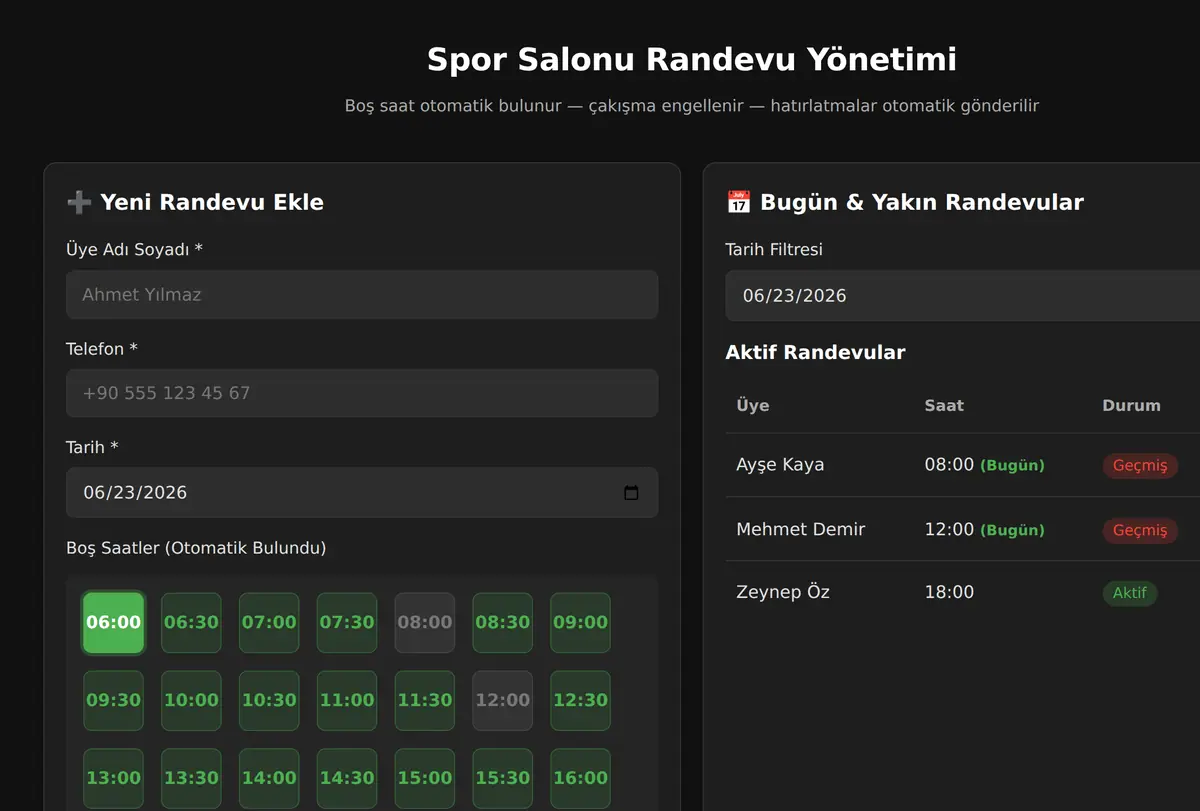The image size is (1200, 811).
Task: Click the Durum column header
Action: [x=1131, y=406]
